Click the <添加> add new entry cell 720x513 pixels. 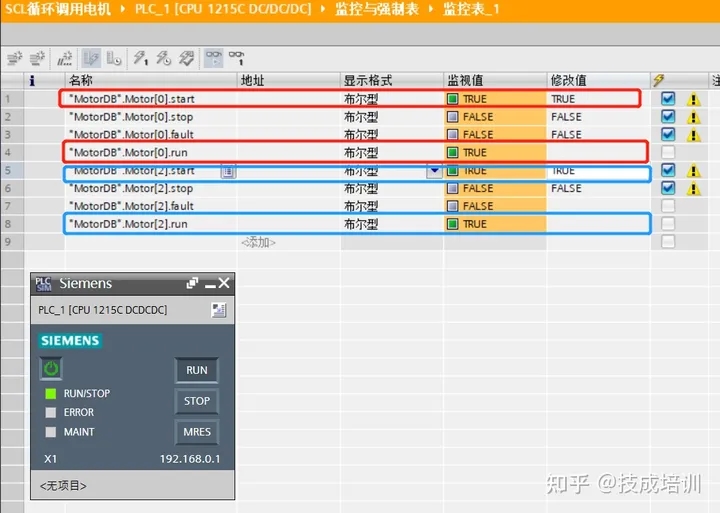point(259,242)
